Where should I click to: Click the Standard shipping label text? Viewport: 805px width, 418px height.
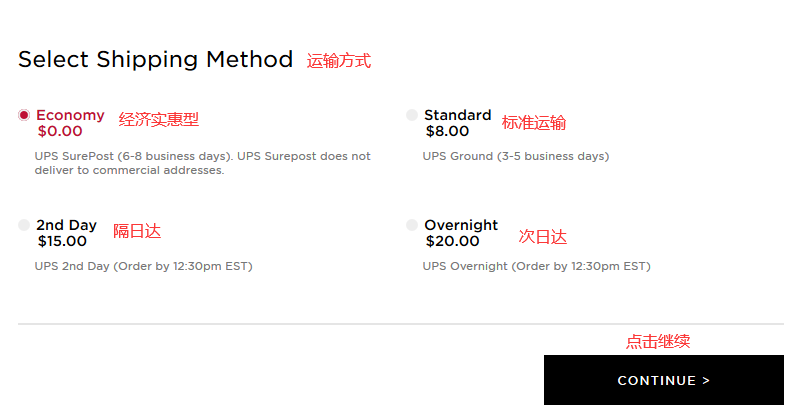457,115
